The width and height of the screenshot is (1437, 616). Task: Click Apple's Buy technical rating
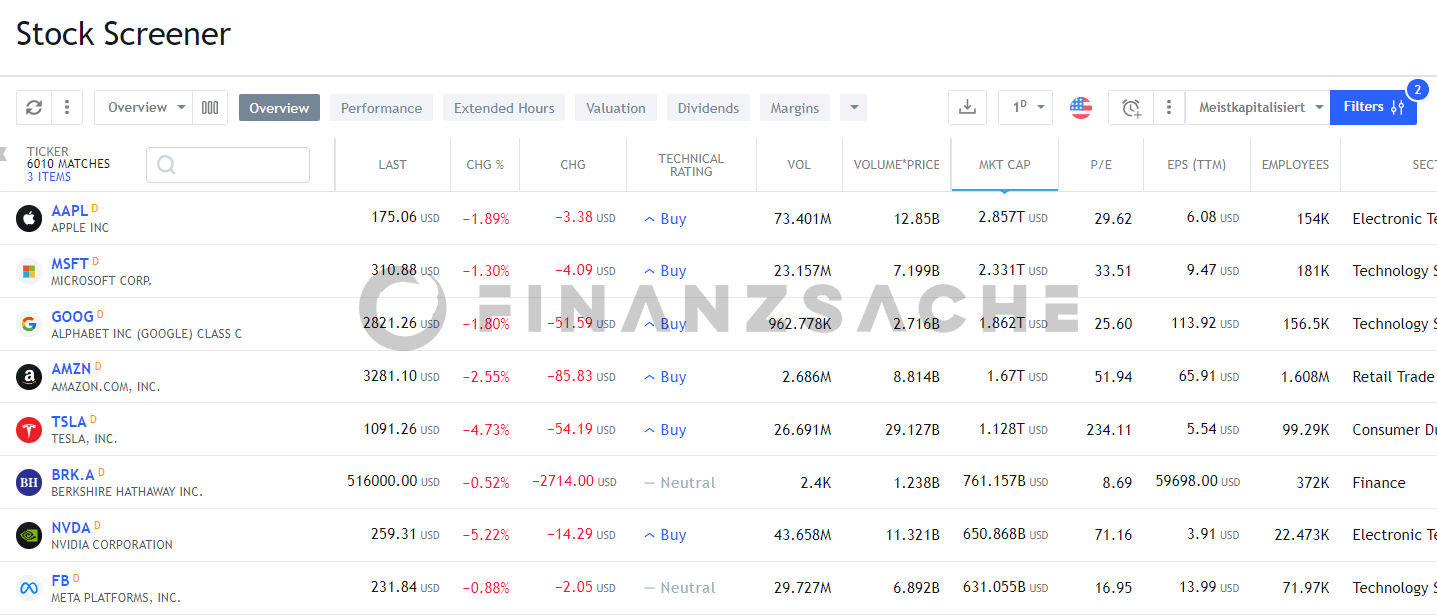click(665, 219)
